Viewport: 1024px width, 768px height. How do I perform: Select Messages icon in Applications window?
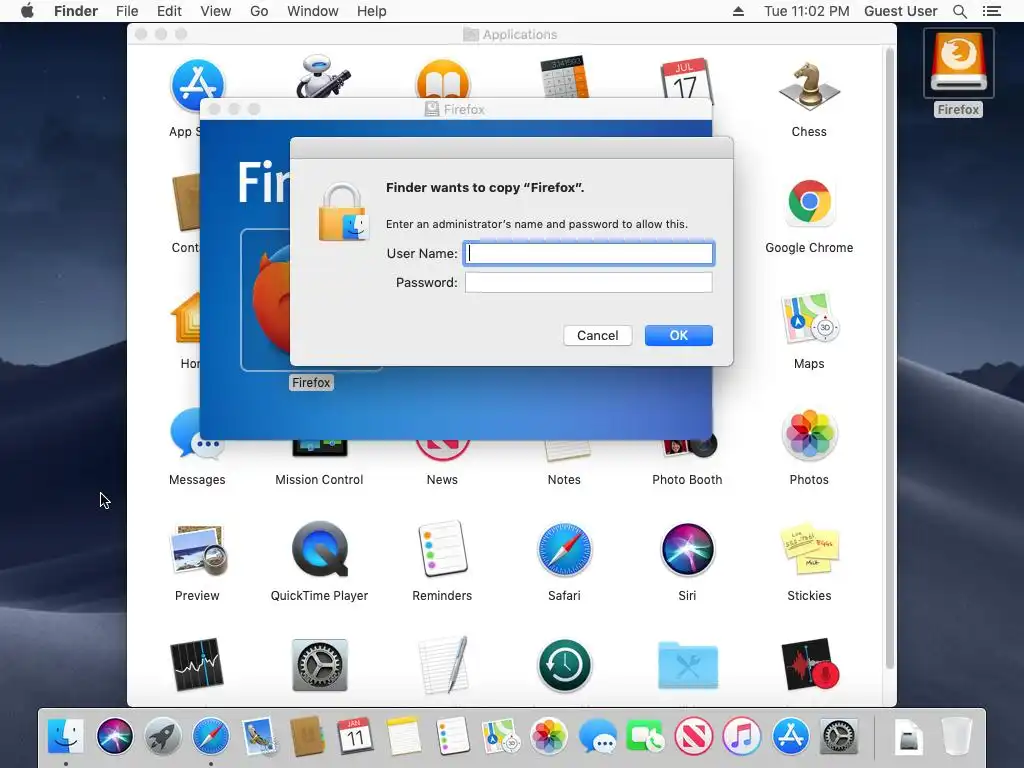197,434
